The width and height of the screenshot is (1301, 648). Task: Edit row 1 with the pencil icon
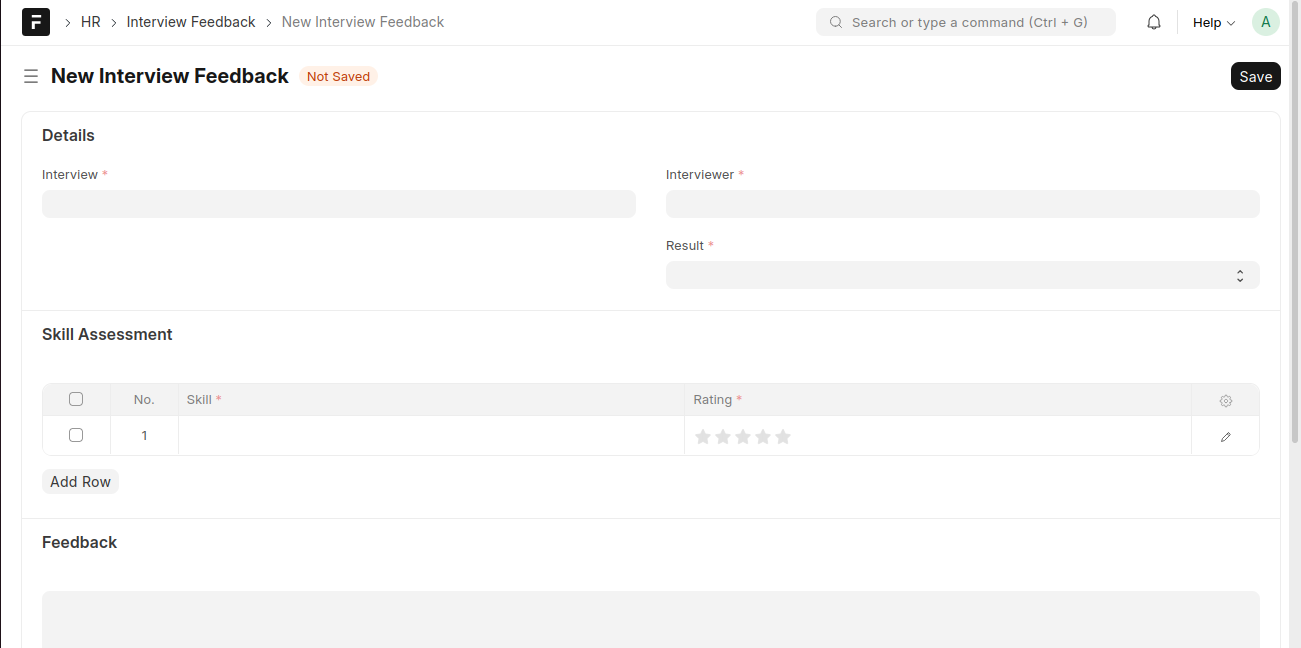(1225, 436)
